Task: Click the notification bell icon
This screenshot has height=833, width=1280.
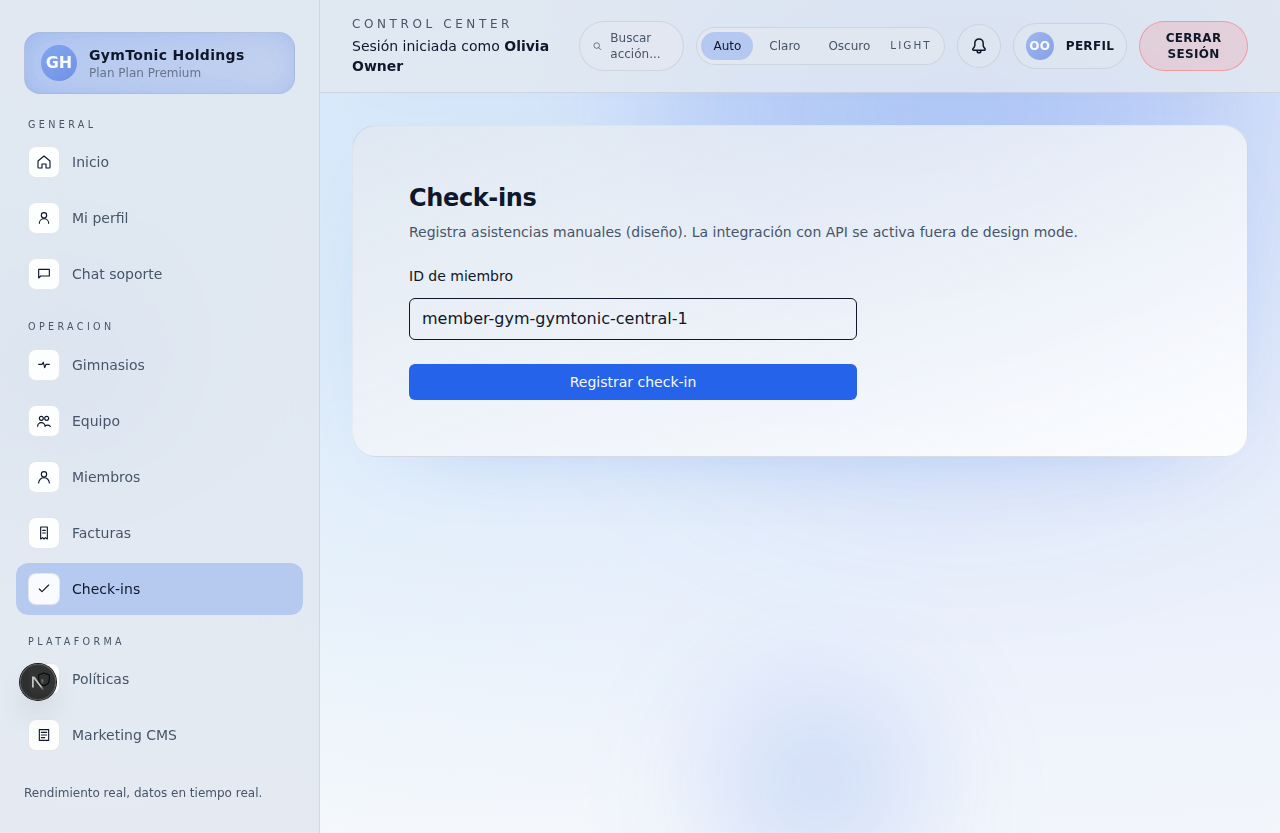Action: point(978,45)
